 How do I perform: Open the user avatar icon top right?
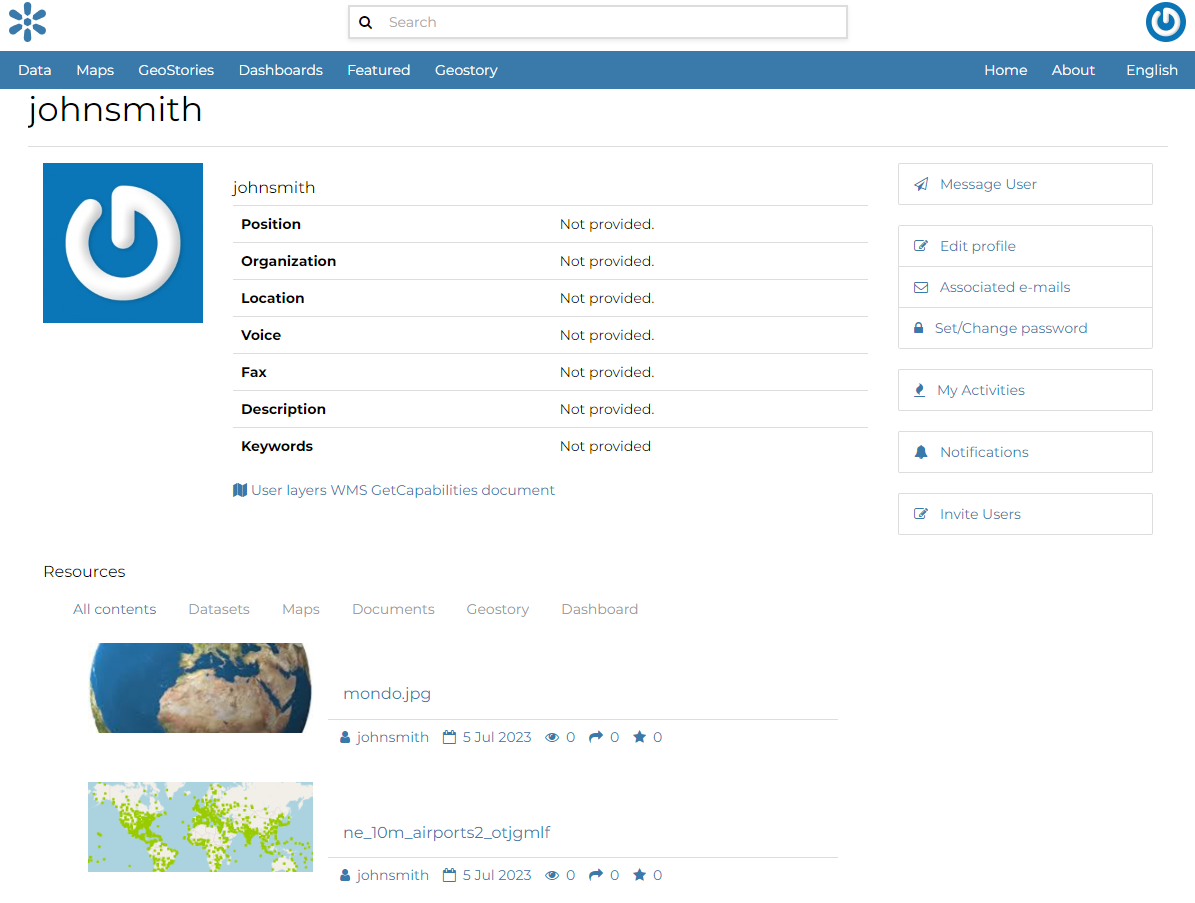(x=1165, y=22)
